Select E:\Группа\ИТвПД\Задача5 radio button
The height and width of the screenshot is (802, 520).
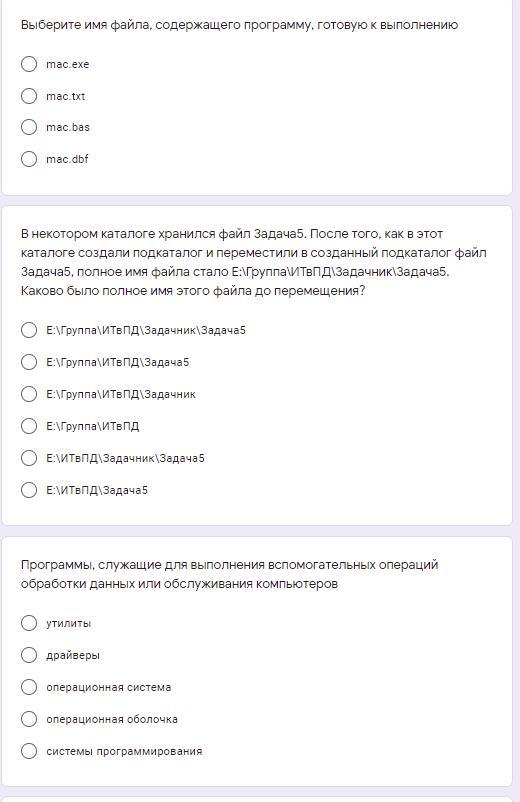pos(29,362)
